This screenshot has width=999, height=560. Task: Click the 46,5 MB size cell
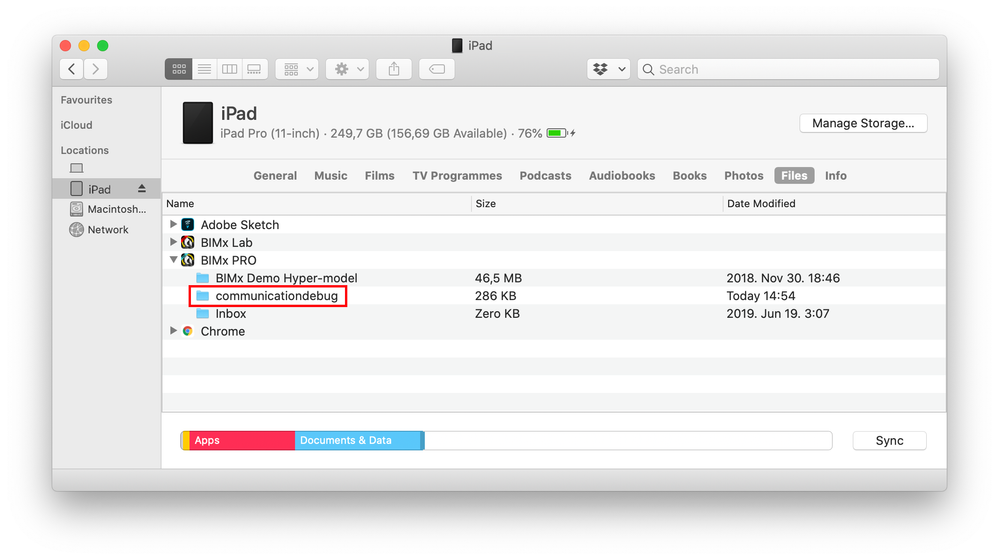tap(498, 278)
